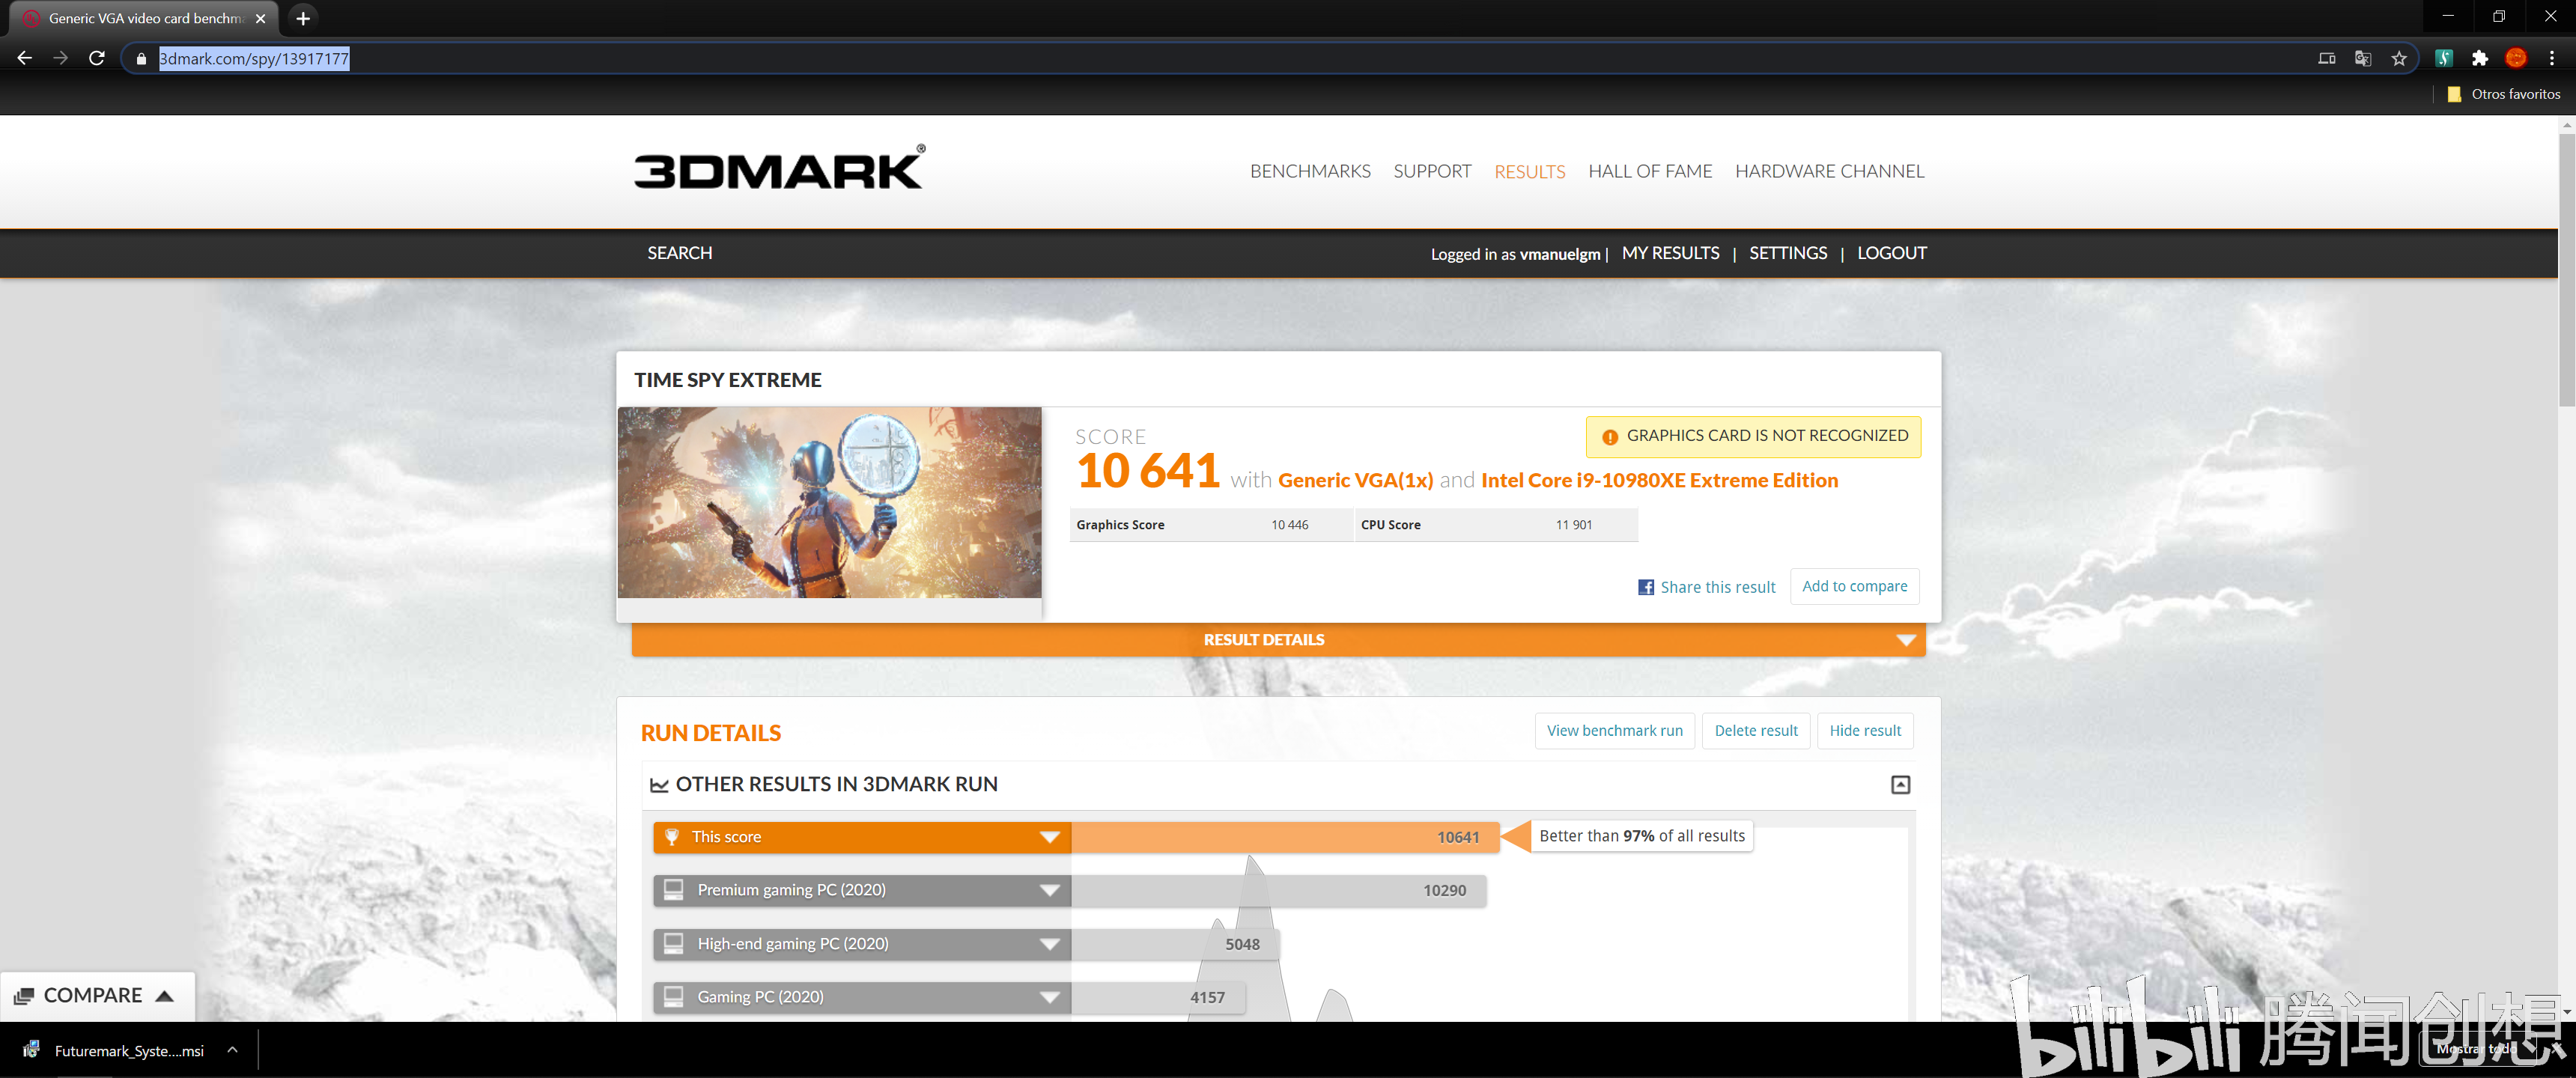Click the Facebook share icon

[1645, 587]
